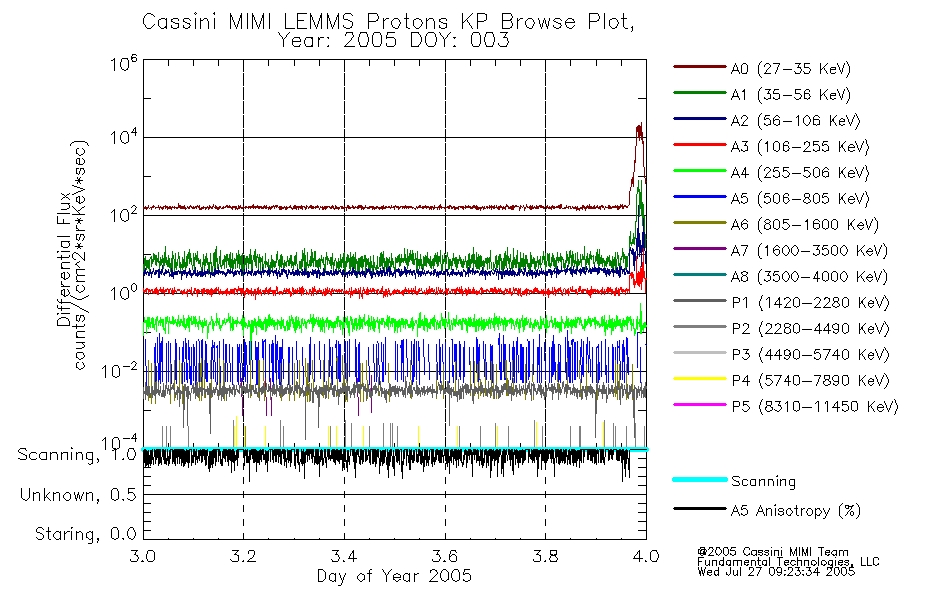Viewport: 950px width, 600px height.
Task: Click the blue A5 (506-805 KeV) legend swatch
Action: point(700,197)
